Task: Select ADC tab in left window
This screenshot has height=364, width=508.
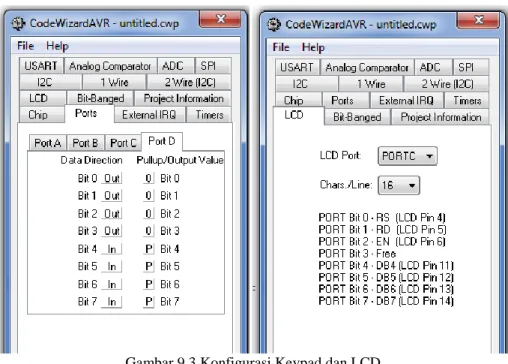Action: [175, 66]
